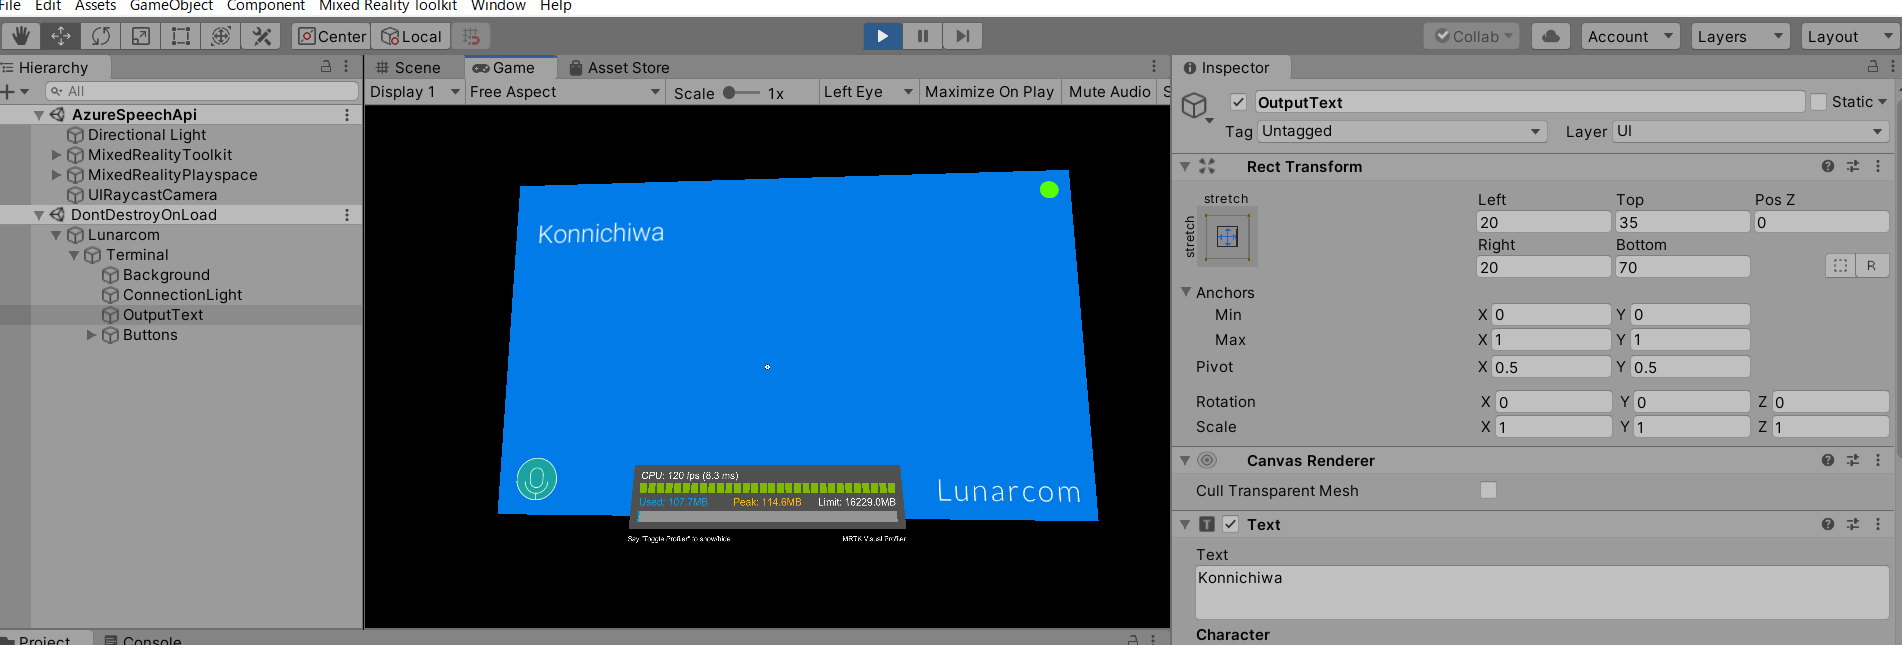The width and height of the screenshot is (1902, 645).
Task: Click the Step frame button
Action: coord(962,36)
